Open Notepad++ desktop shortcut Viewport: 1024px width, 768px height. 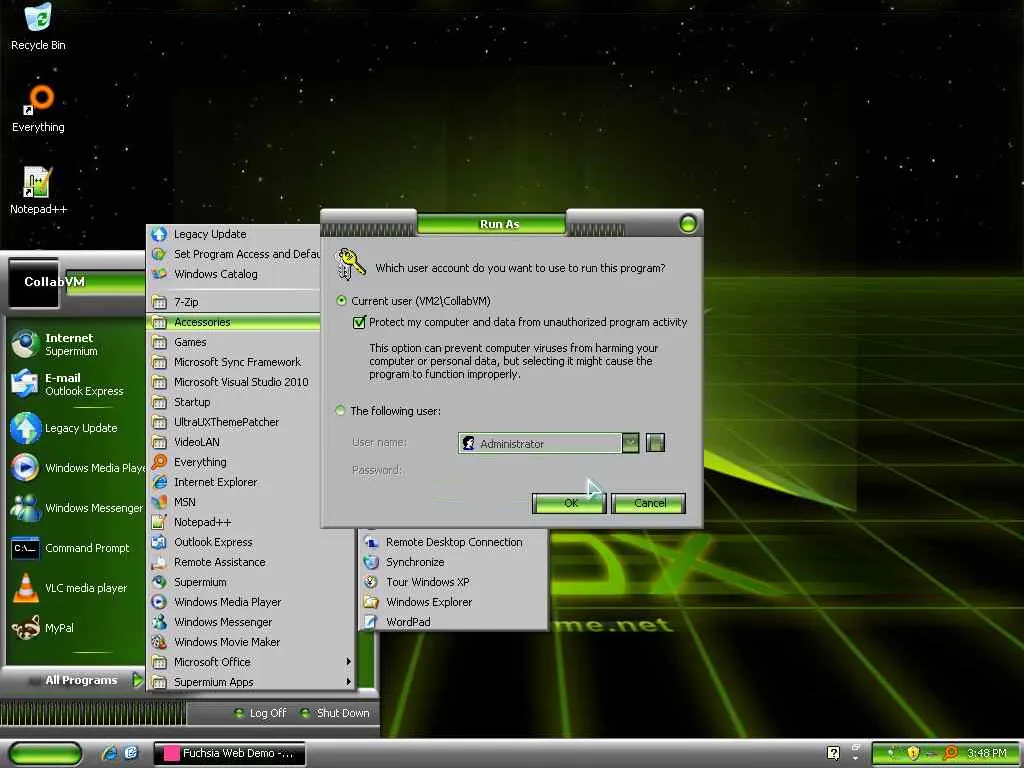(x=39, y=190)
